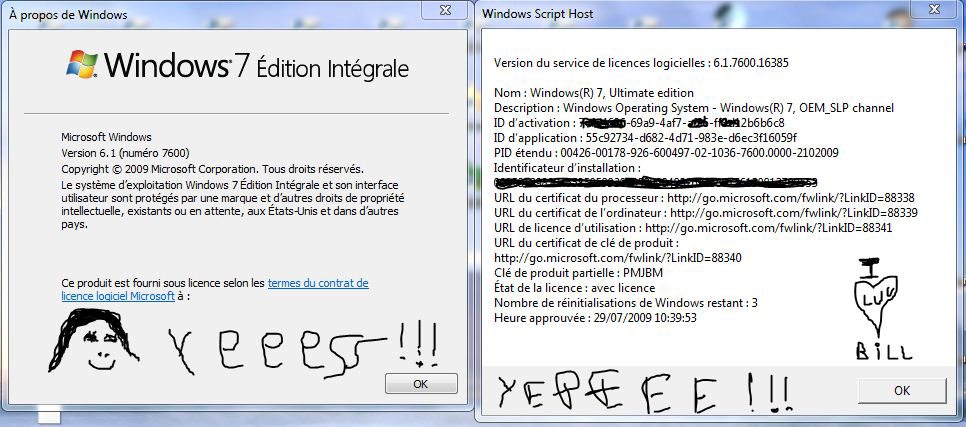Click the handwritten YEEES!!! scribble

click(x=303, y=348)
